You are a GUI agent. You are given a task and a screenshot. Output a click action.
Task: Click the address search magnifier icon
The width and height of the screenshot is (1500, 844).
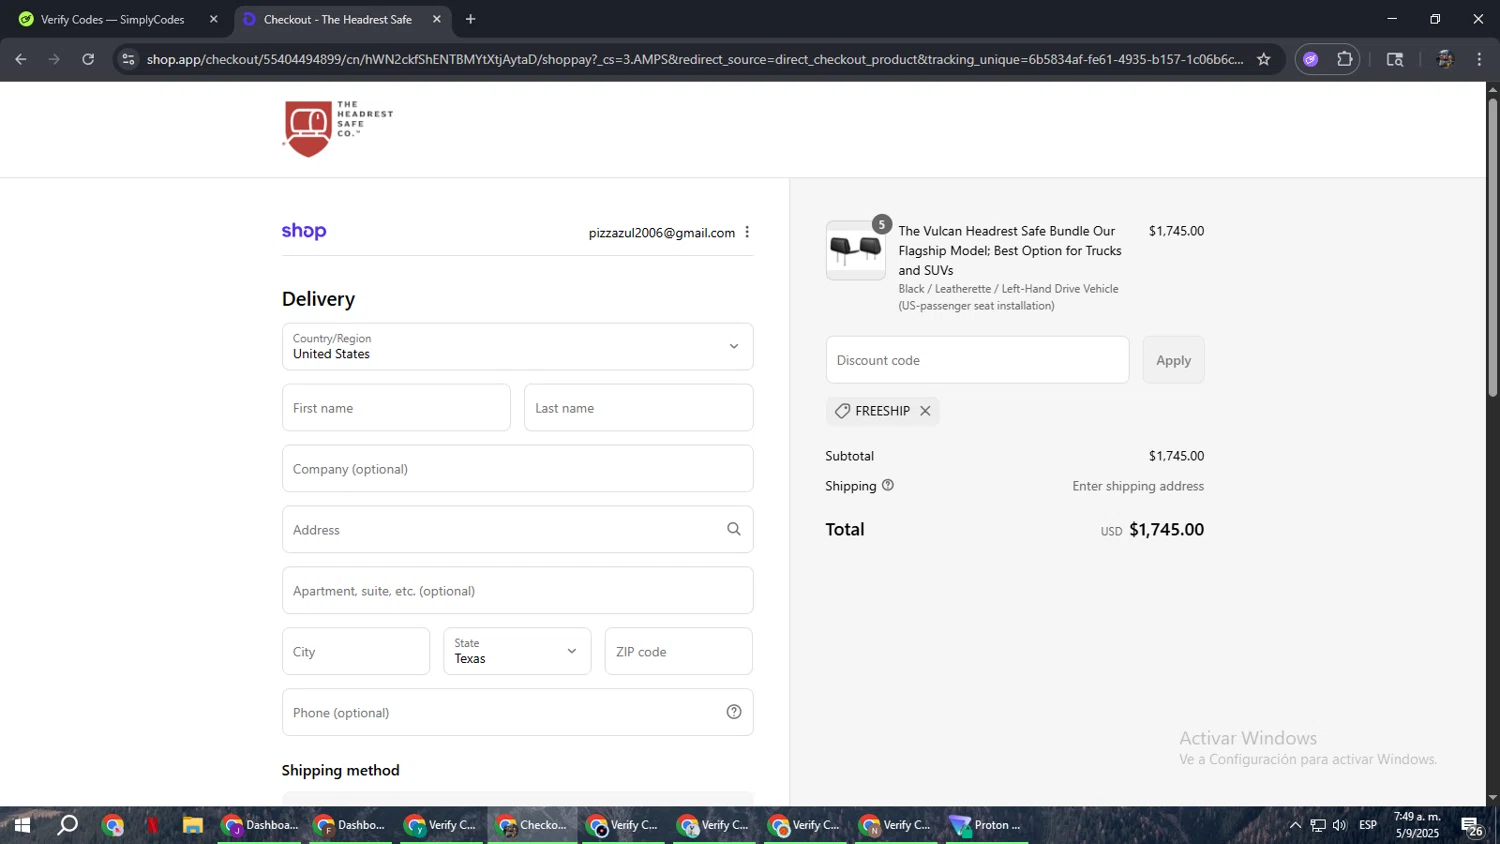(x=734, y=529)
